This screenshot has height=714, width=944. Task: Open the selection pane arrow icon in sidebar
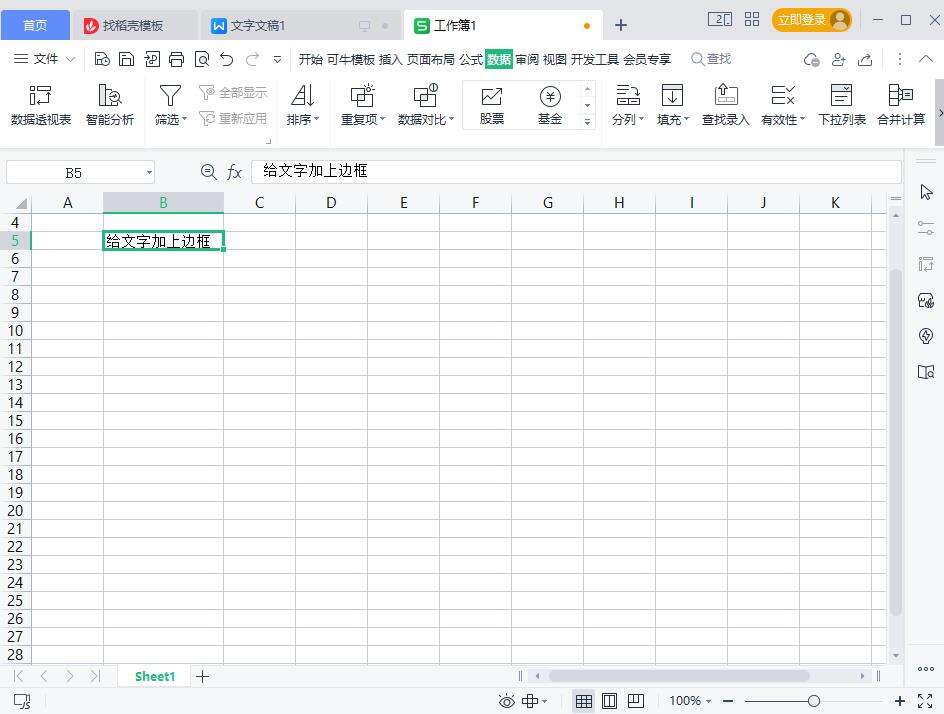[926, 192]
